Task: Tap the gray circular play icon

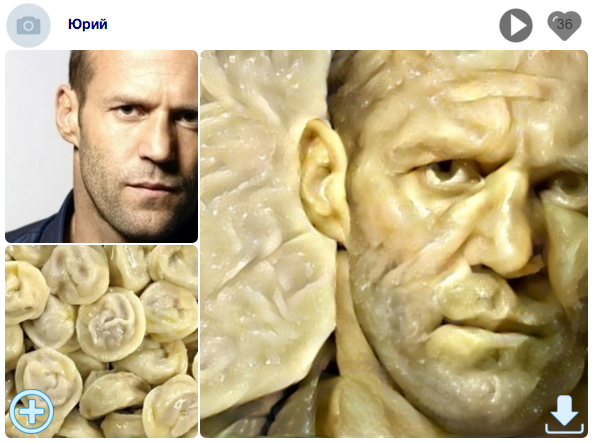Action: click(516, 25)
